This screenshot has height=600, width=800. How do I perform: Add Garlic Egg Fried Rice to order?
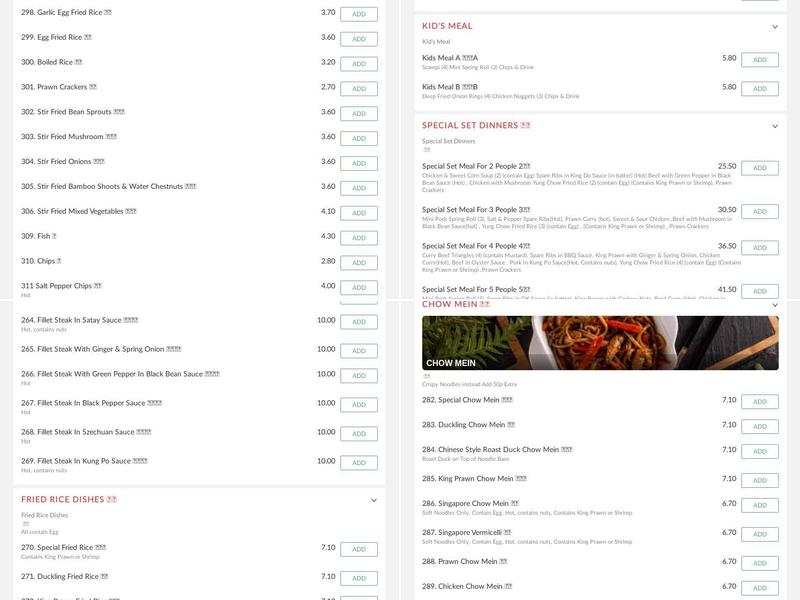[358, 14]
